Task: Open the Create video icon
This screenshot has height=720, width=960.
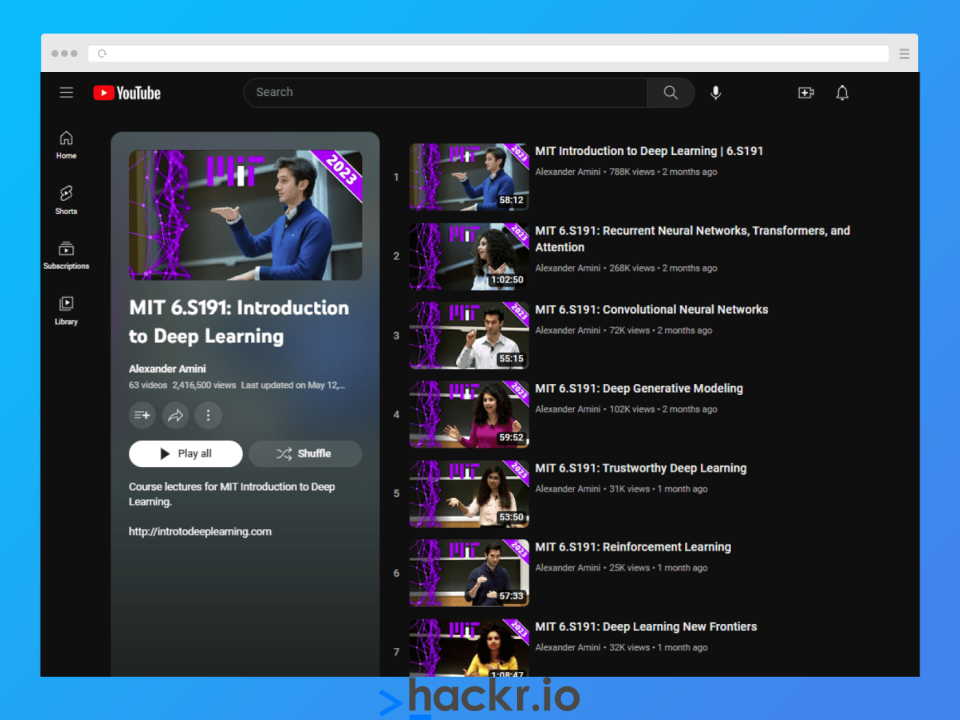Action: (806, 92)
